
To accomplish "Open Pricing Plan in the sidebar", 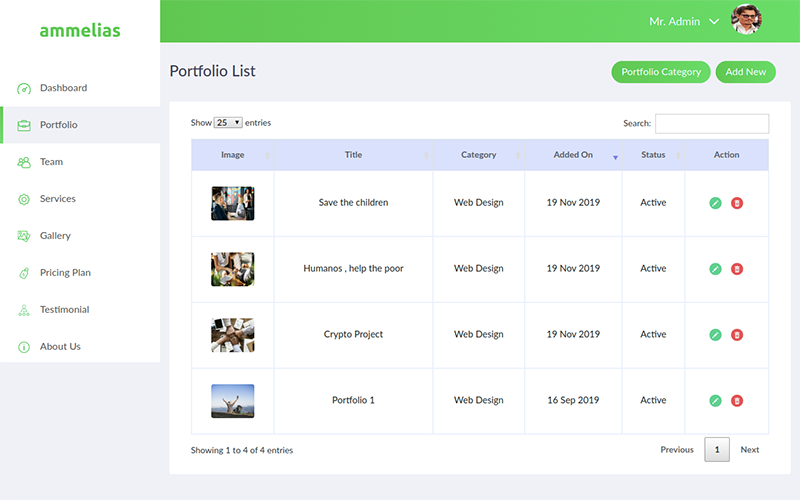I will pos(80,272).
